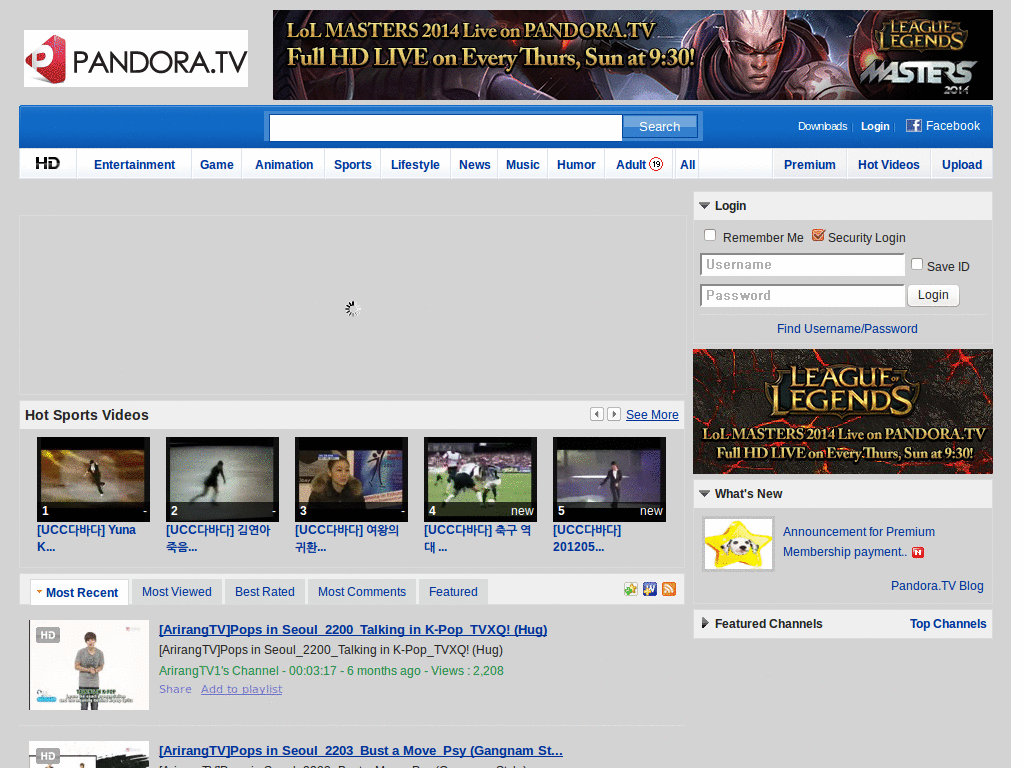
Task: Click the League of Legends sidebar banner
Action: [842, 411]
